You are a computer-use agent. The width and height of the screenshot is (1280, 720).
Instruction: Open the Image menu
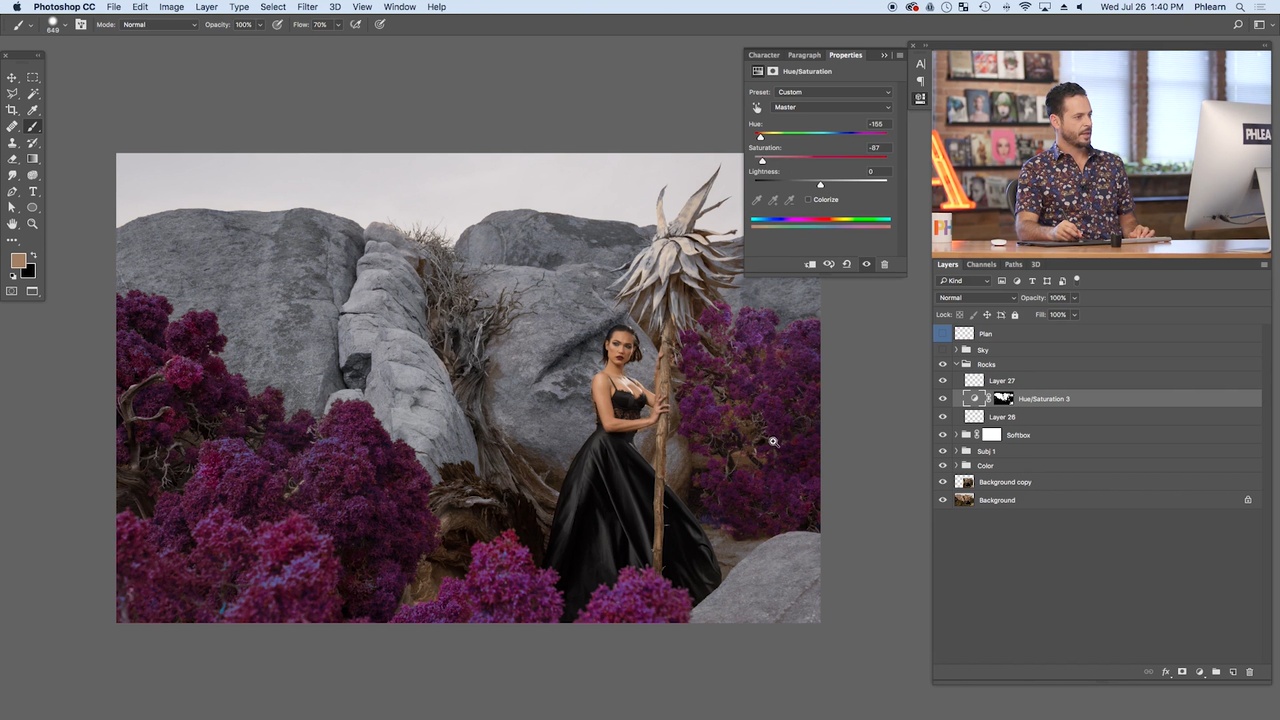(x=171, y=7)
